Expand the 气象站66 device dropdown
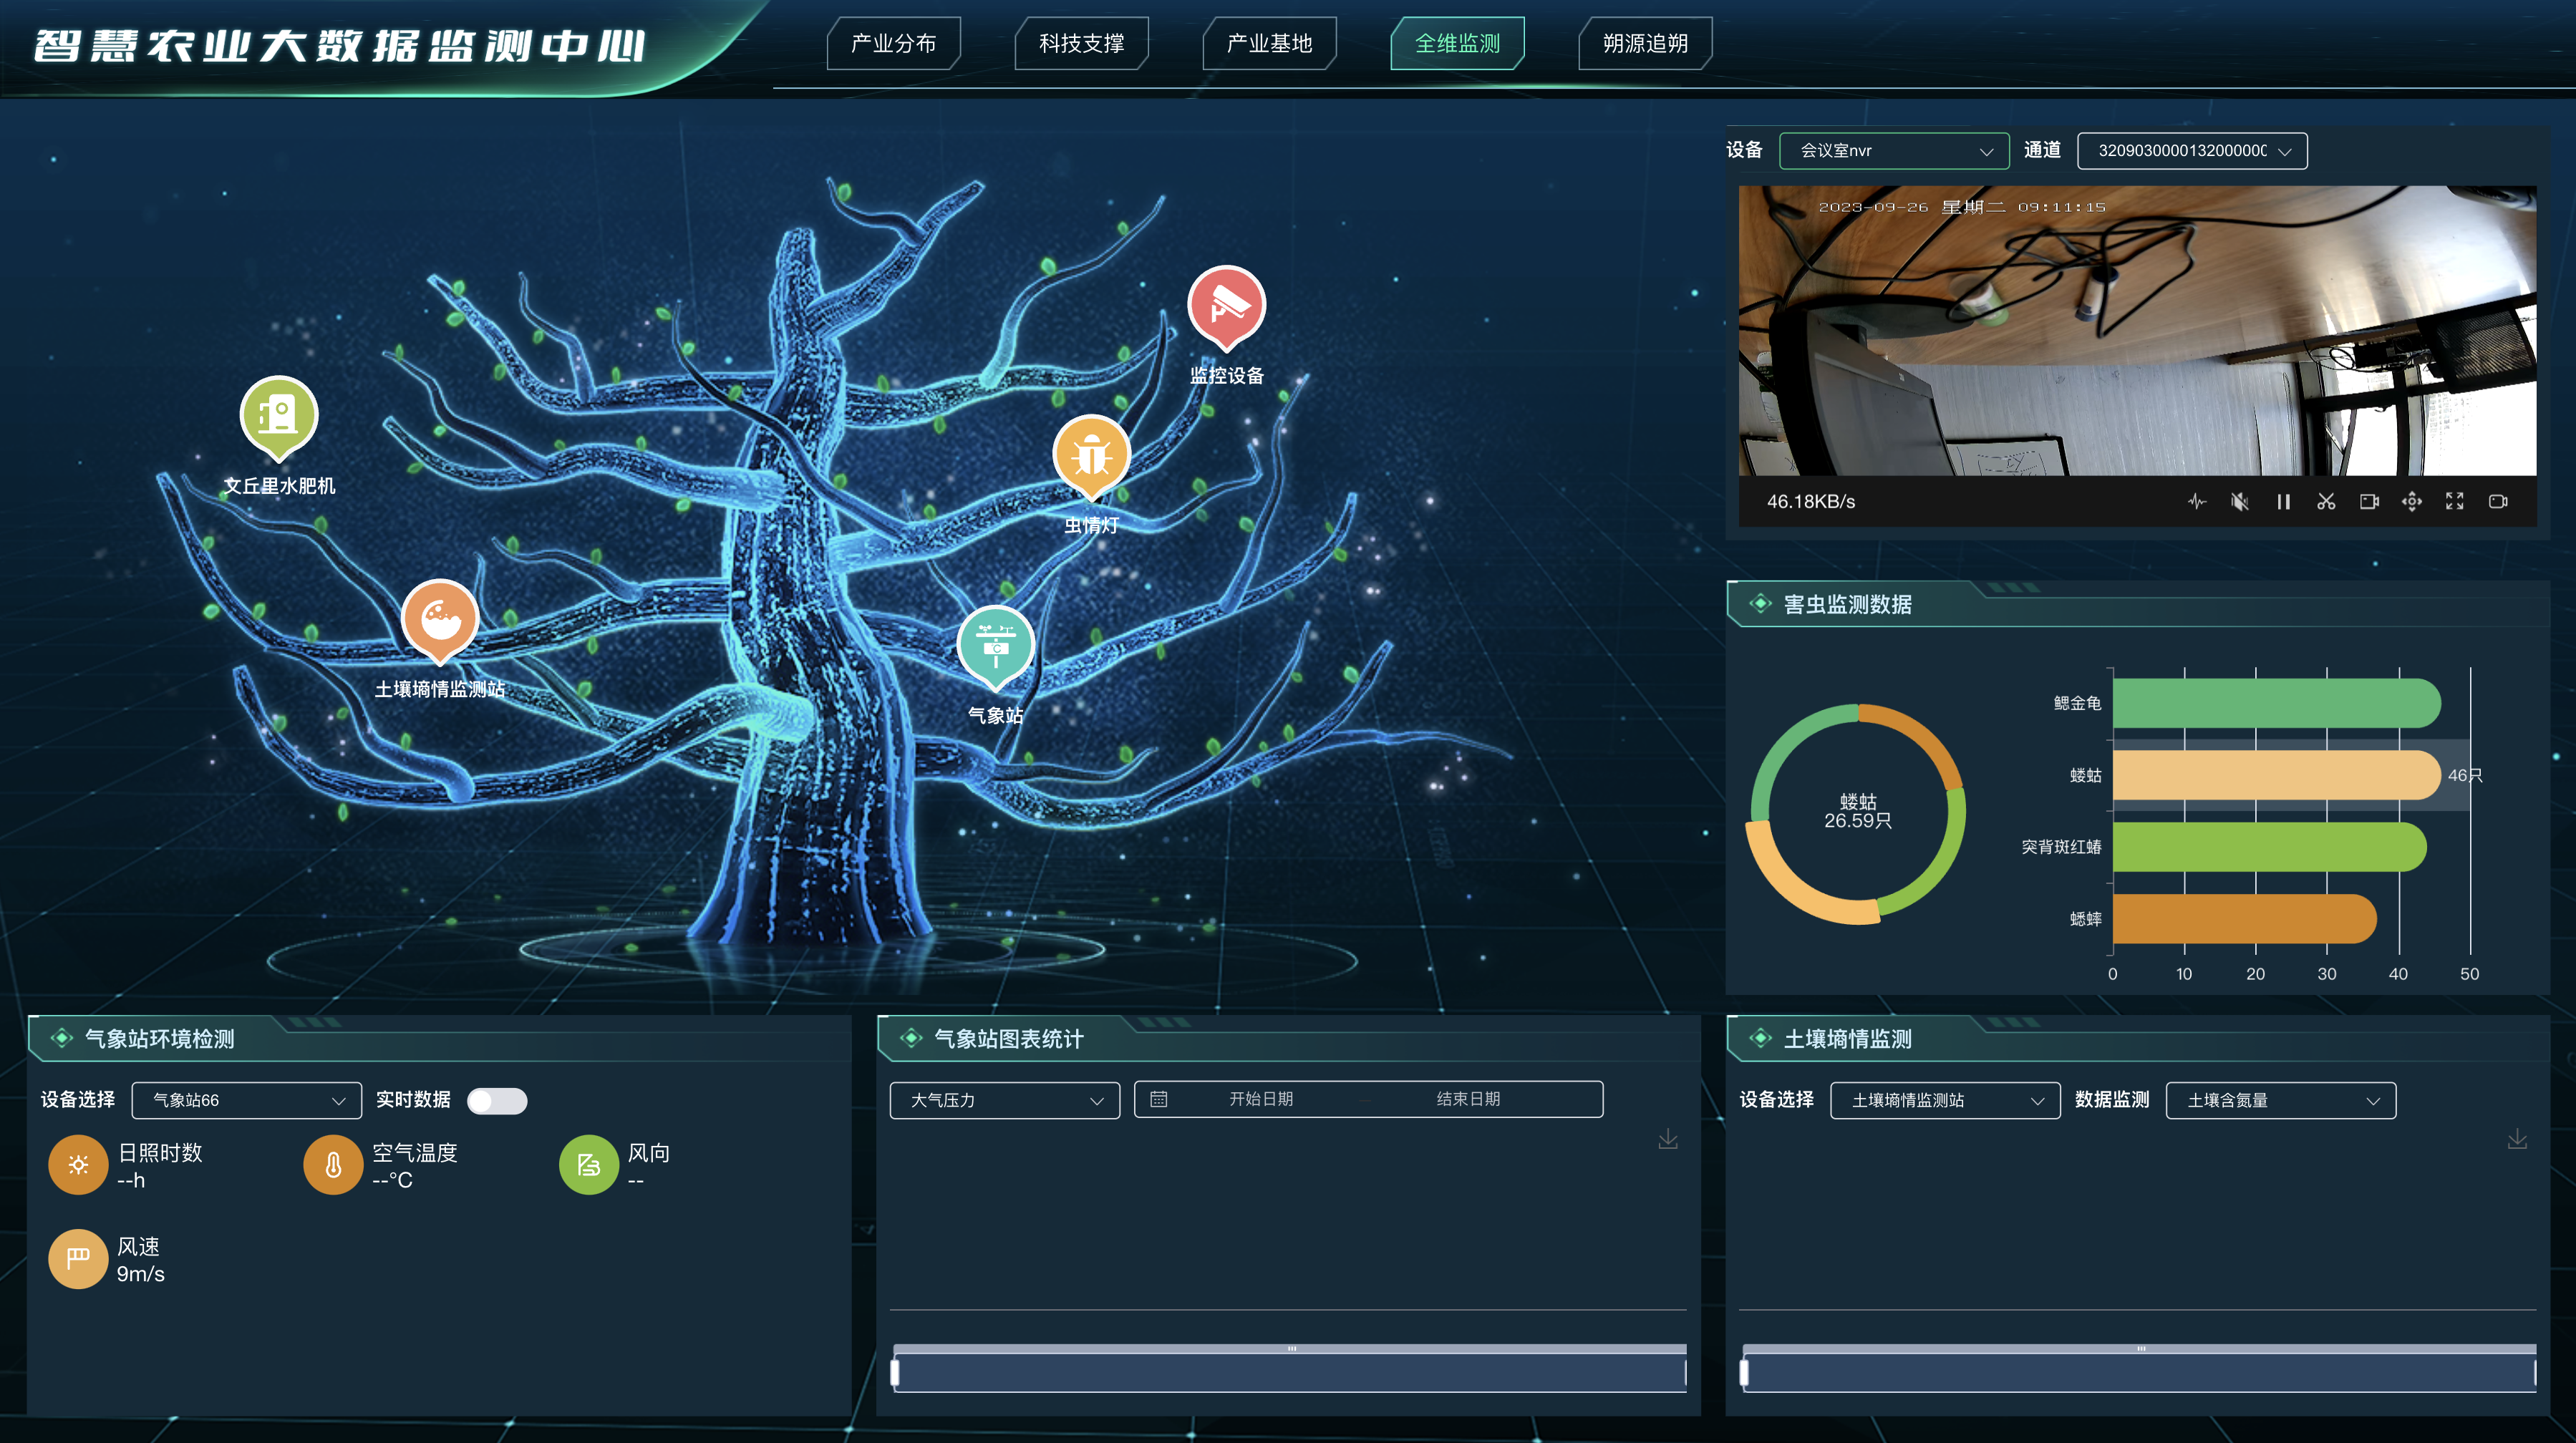This screenshot has height=1443, width=2576. (246, 1100)
